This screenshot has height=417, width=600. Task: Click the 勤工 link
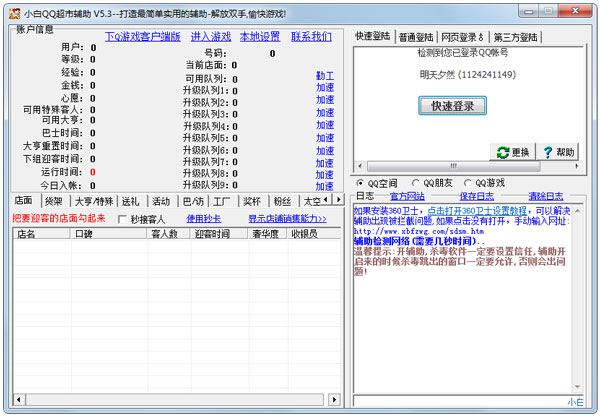click(x=325, y=76)
